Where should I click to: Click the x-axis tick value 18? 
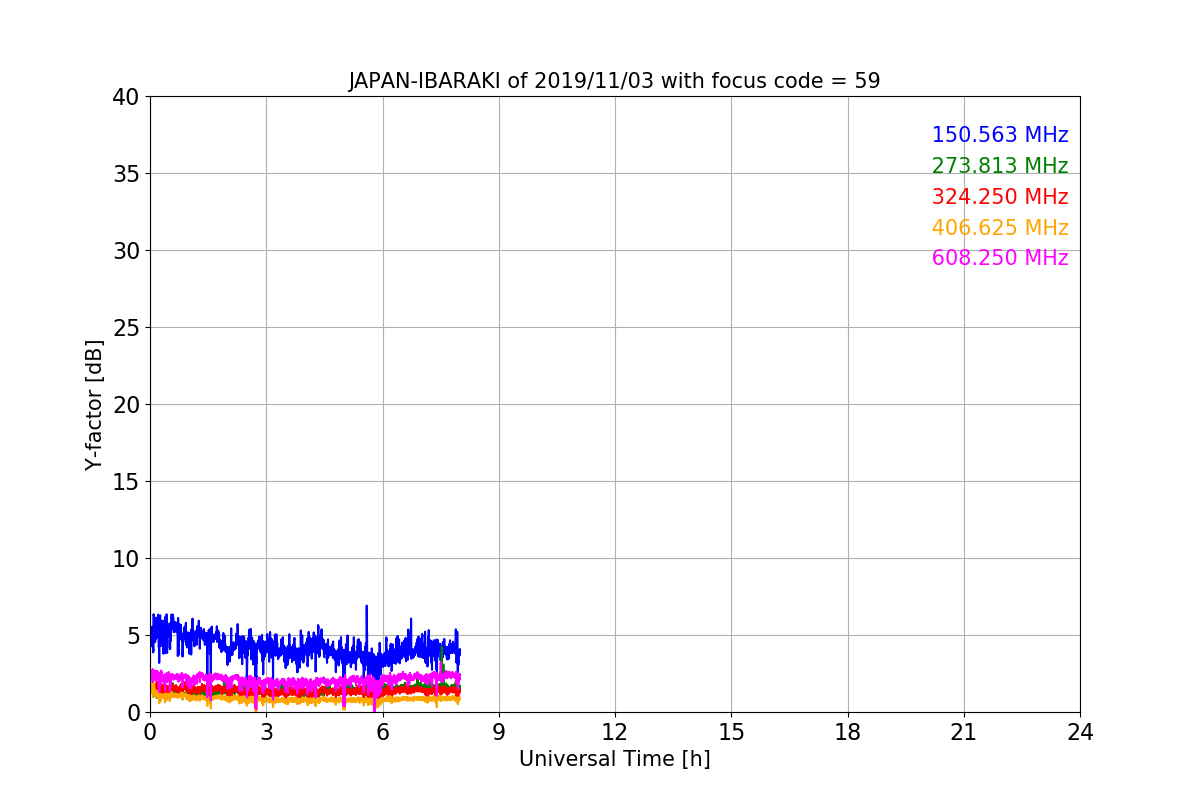coord(848,732)
